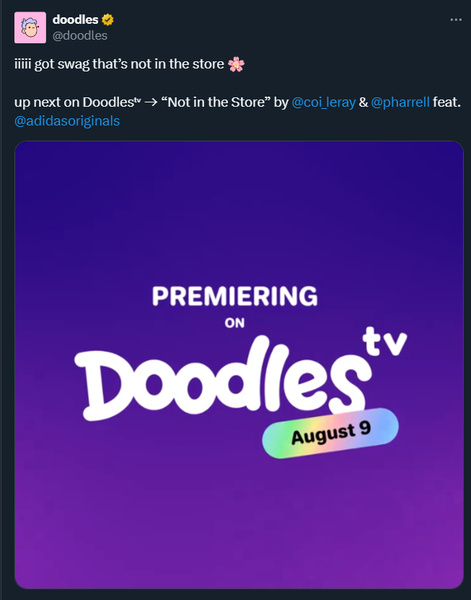471x600 pixels.
Task: Click the PREMIERING heading in image
Action: 235,296
